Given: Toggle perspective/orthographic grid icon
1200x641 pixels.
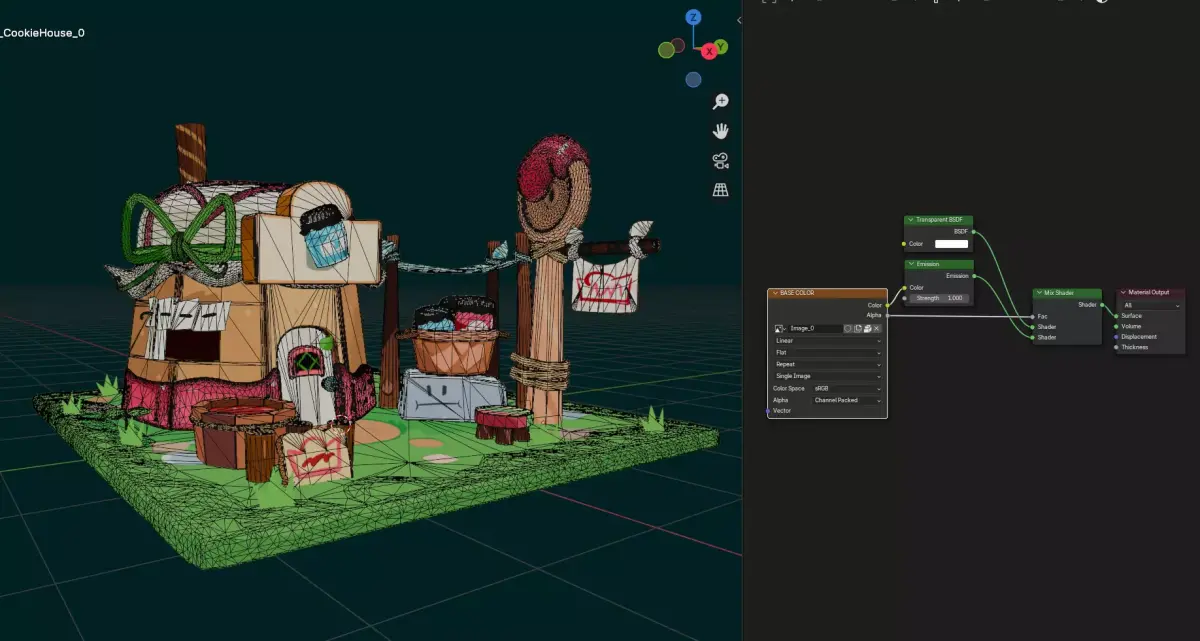Looking at the screenshot, I should point(720,190).
